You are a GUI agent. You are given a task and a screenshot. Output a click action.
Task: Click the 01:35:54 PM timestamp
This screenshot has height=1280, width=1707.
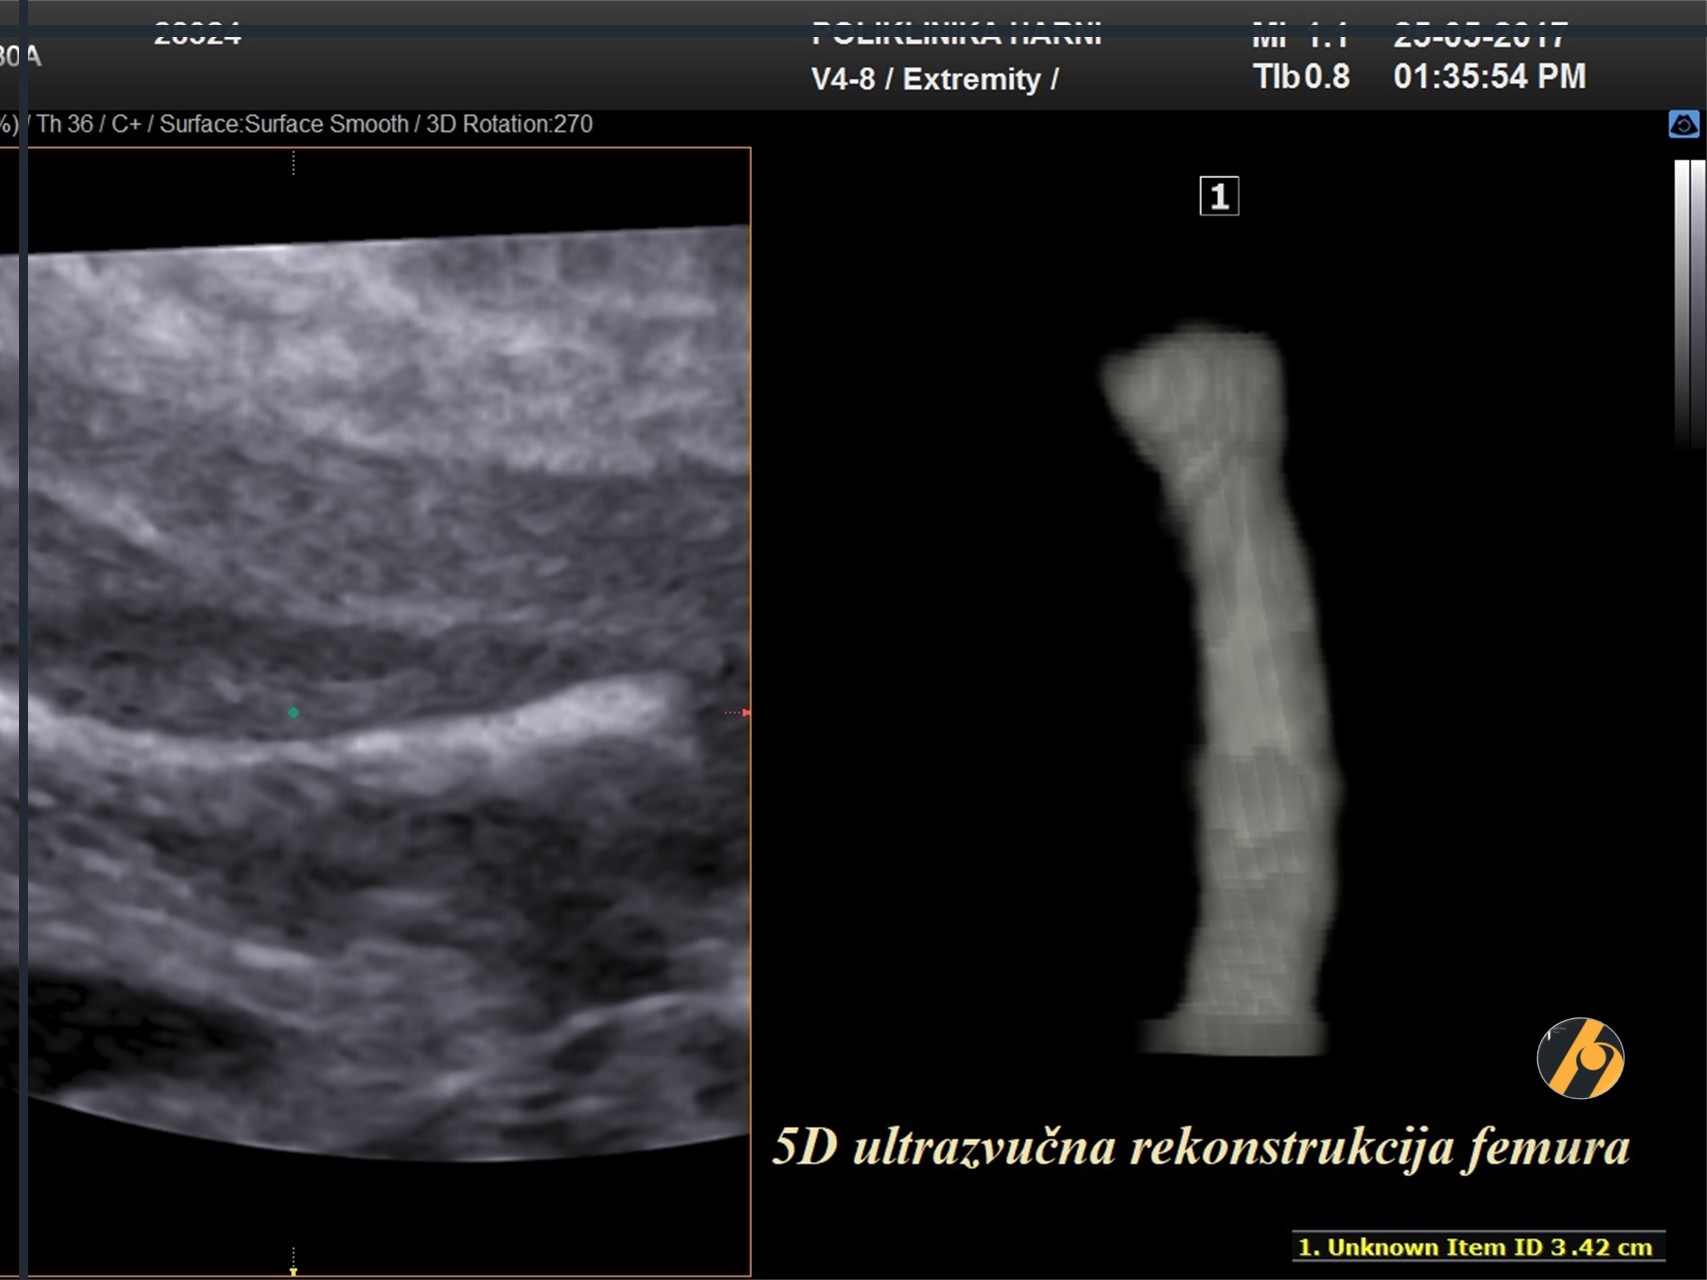pyautogui.click(x=1489, y=77)
